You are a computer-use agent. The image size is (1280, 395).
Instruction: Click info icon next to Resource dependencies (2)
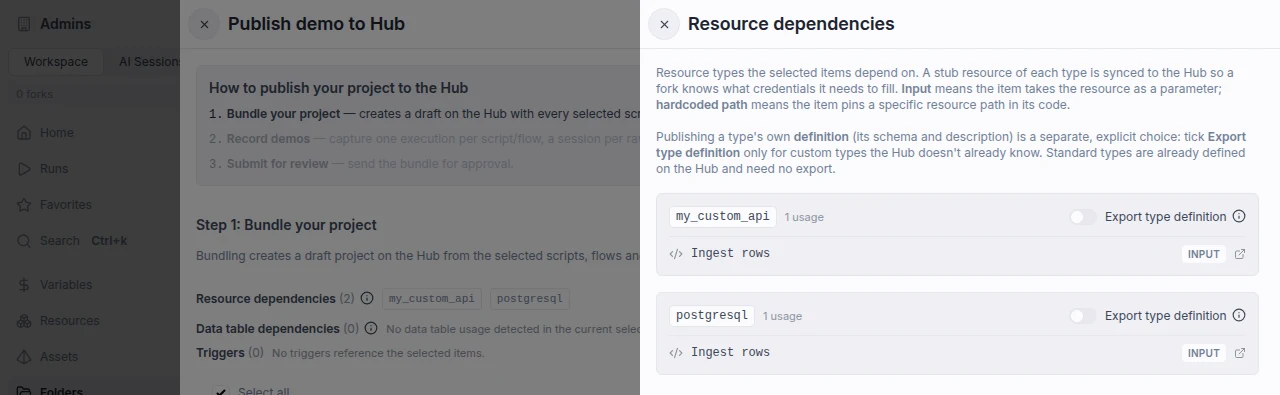tap(367, 298)
